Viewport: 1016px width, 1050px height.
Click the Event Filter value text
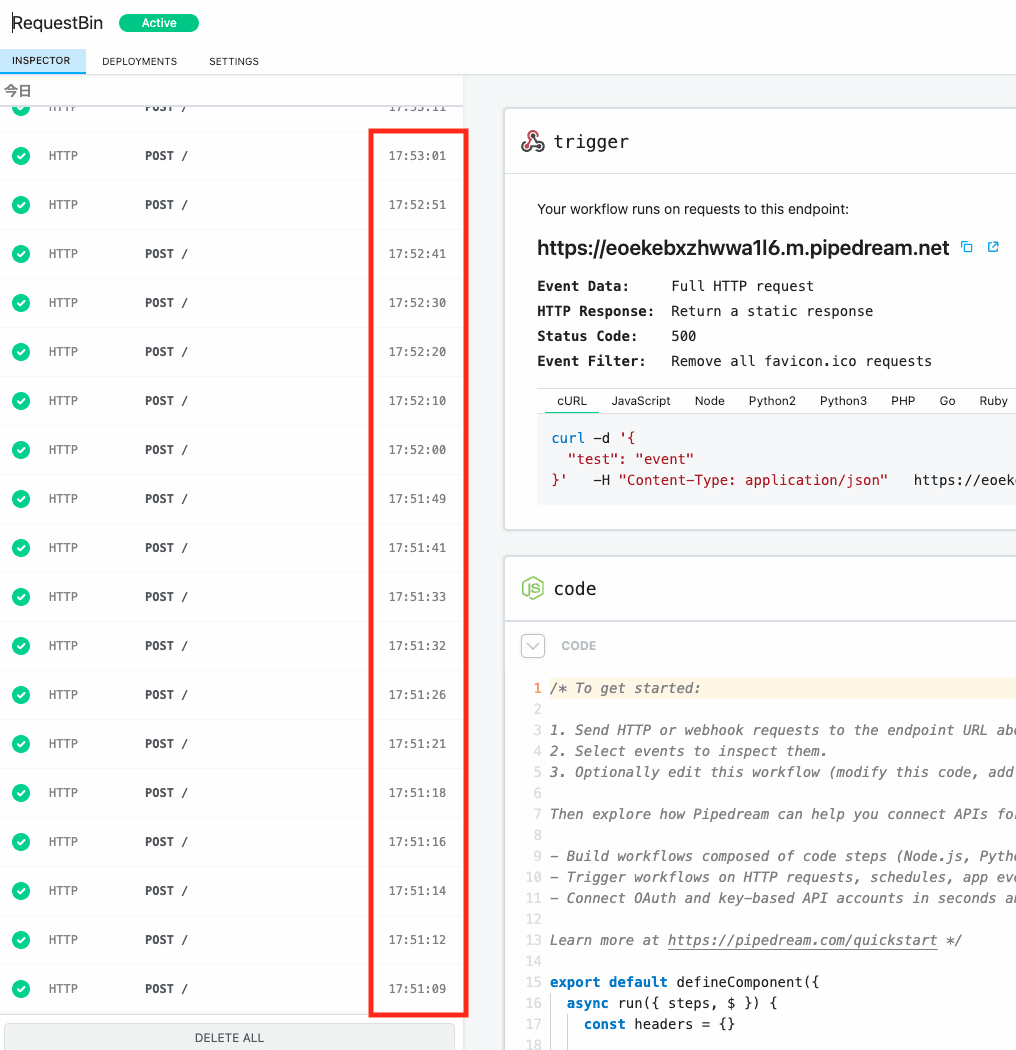[x=802, y=361]
